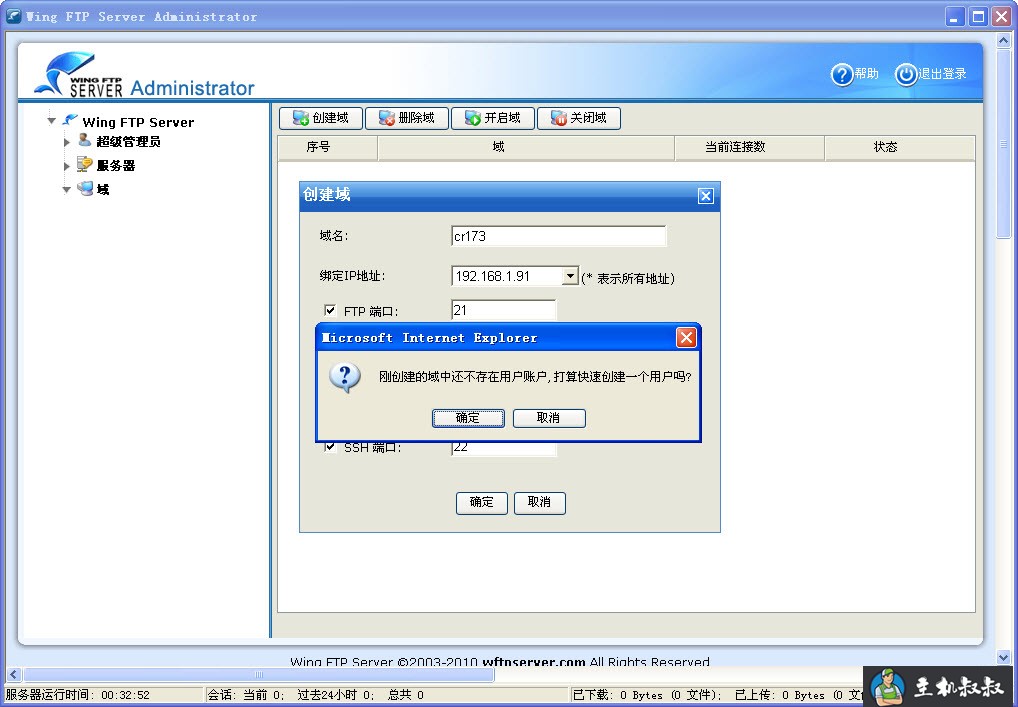The width and height of the screenshot is (1018, 707).
Task: Click the vertical scrollbar up arrow
Action: pos(1003,41)
